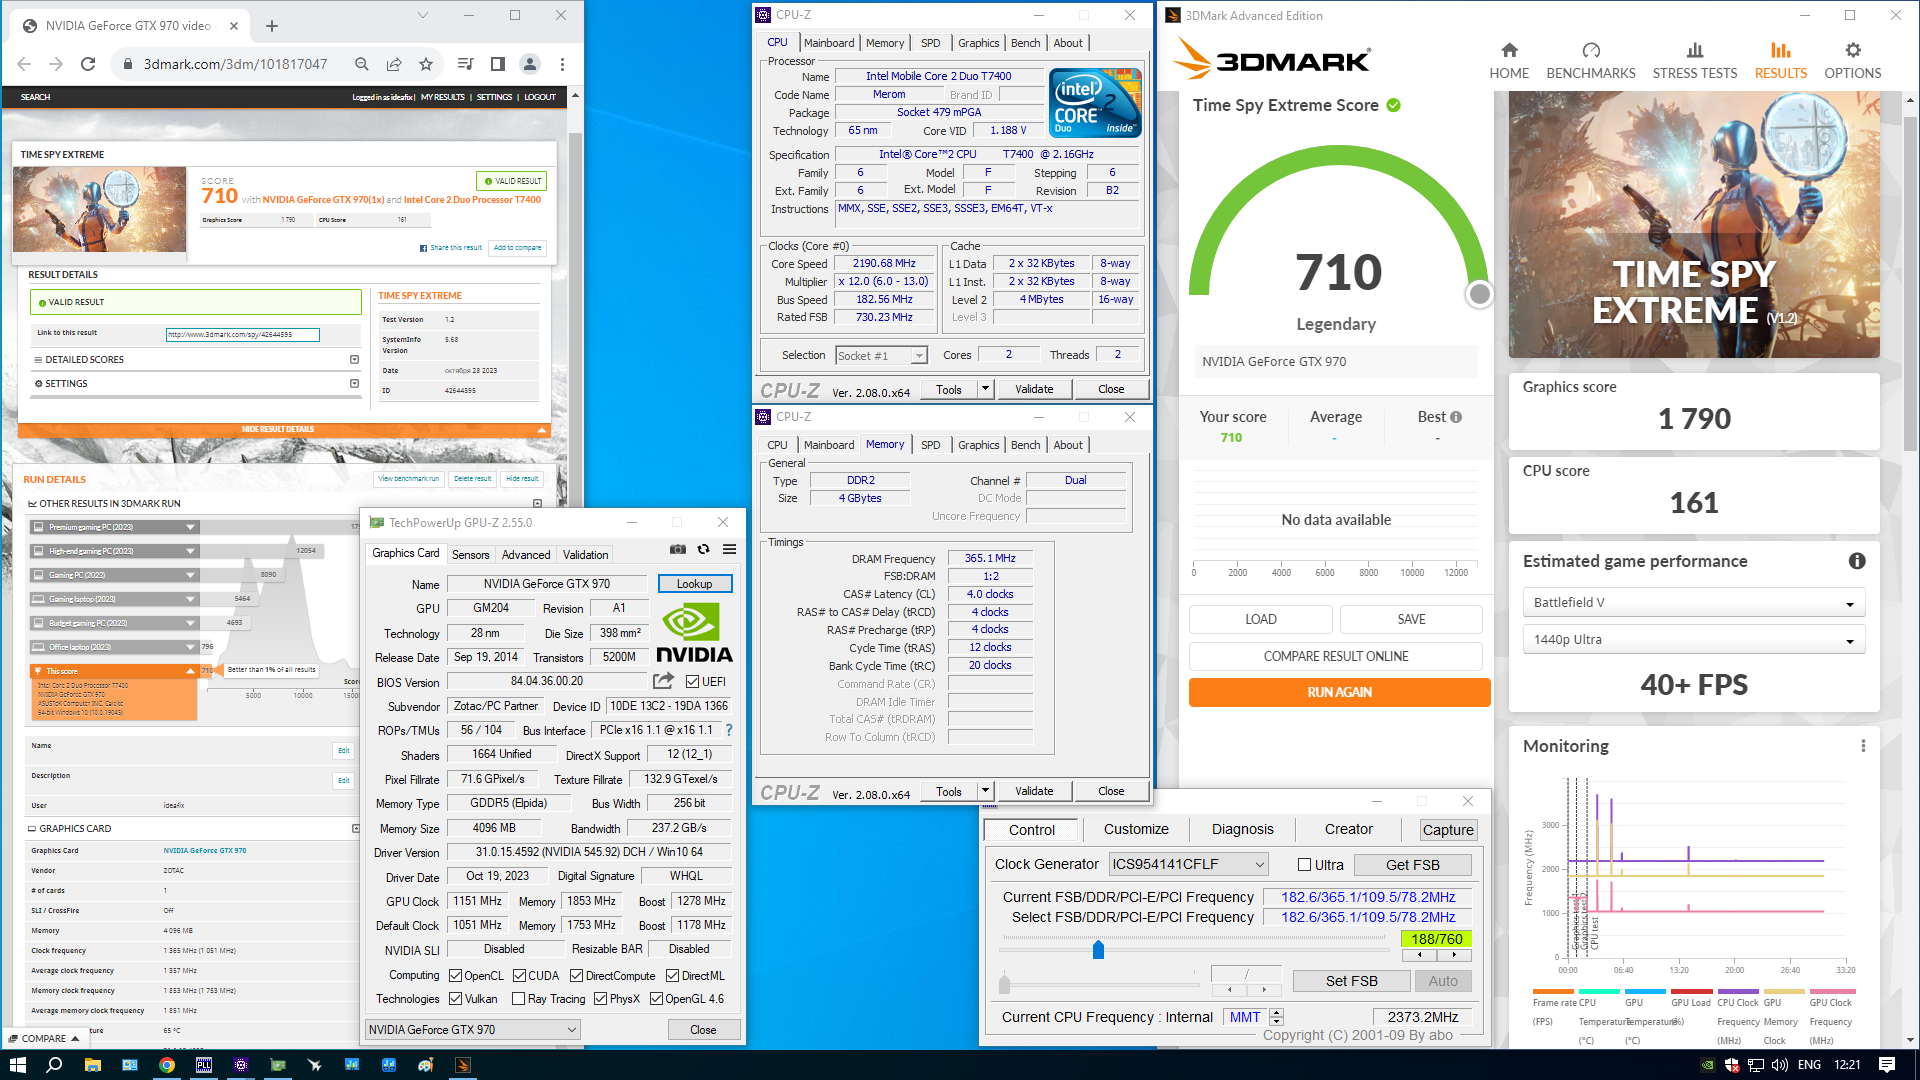Click the Best score info icon
This screenshot has height=1080, width=1920.
click(x=1456, y=417)
